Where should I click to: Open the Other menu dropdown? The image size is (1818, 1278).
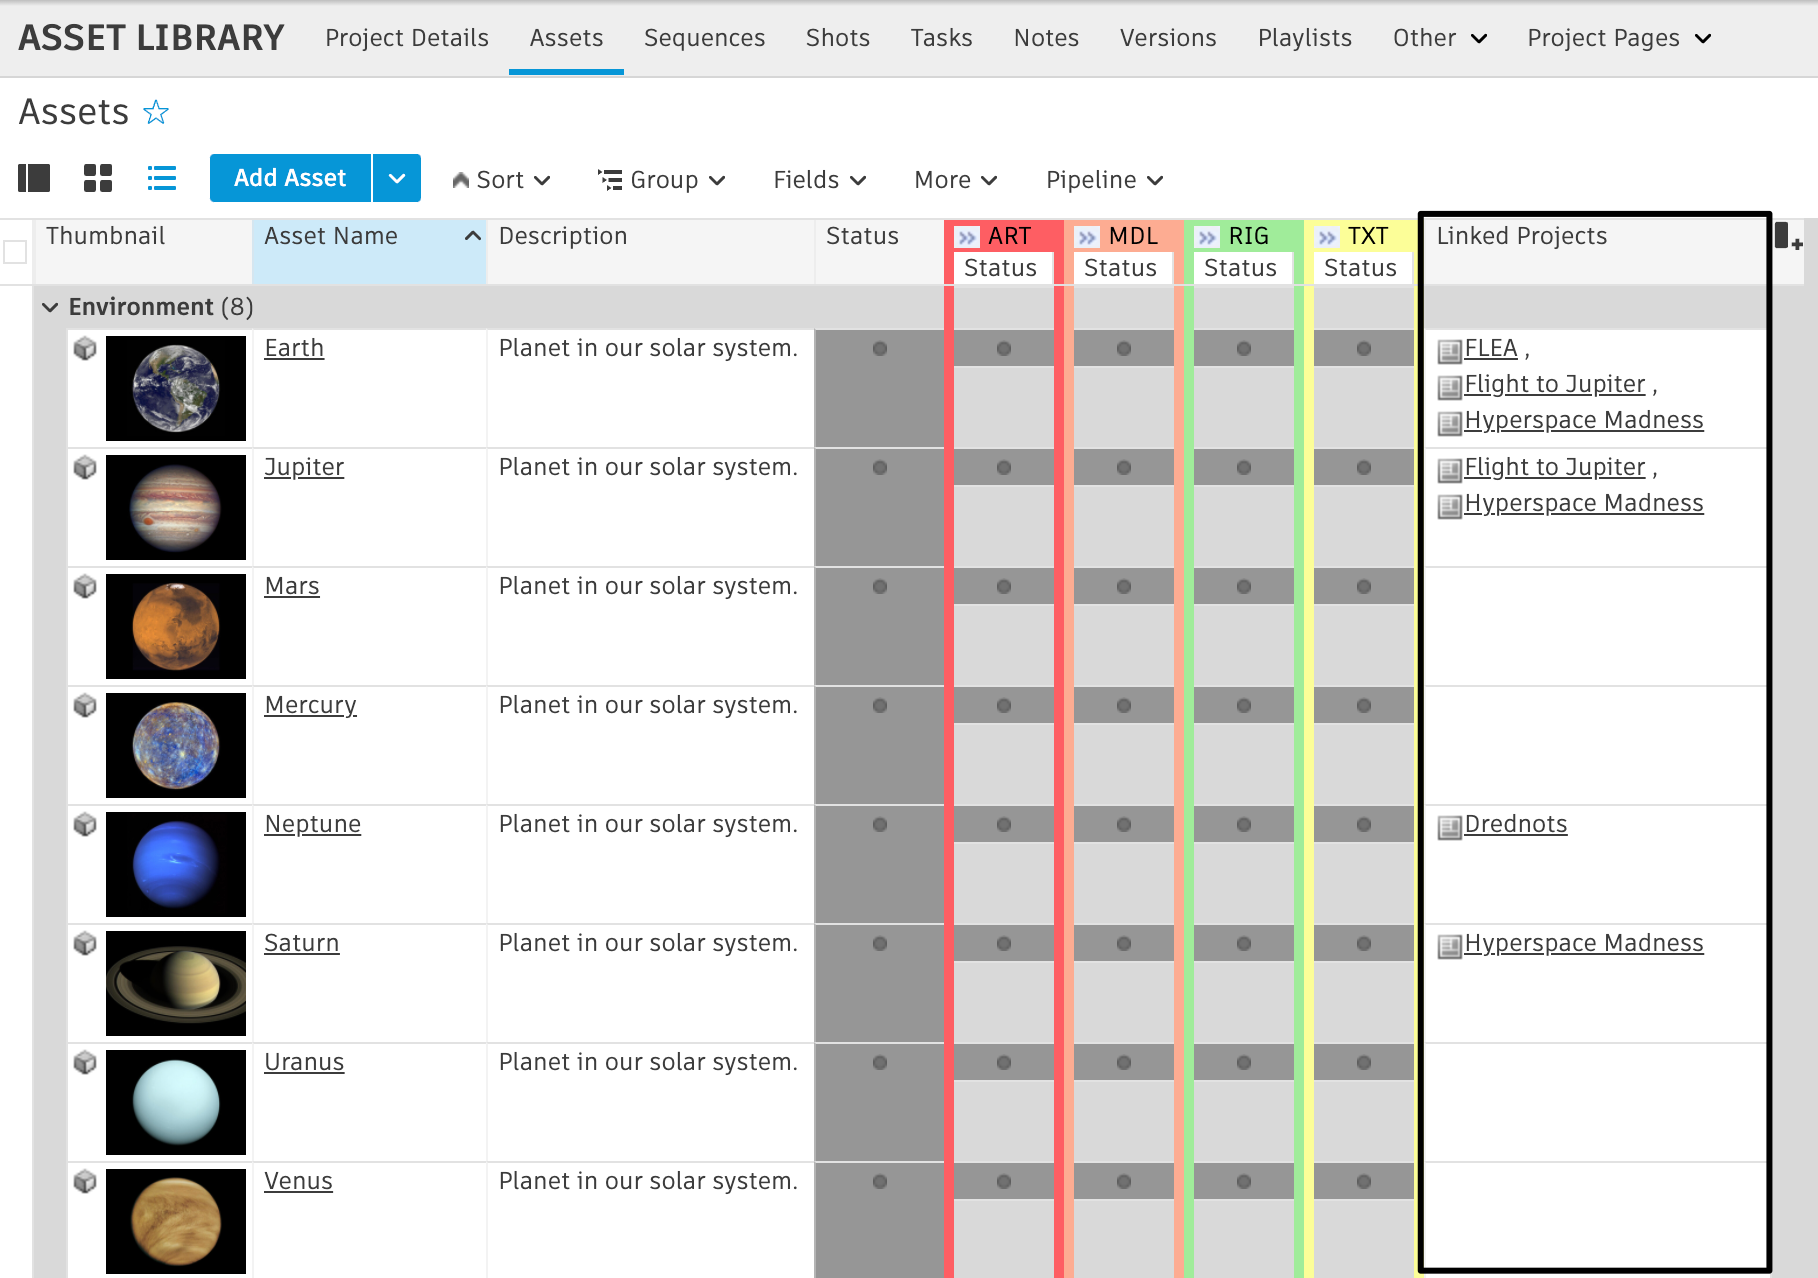pyautogui.click(x=1441, y=38)
